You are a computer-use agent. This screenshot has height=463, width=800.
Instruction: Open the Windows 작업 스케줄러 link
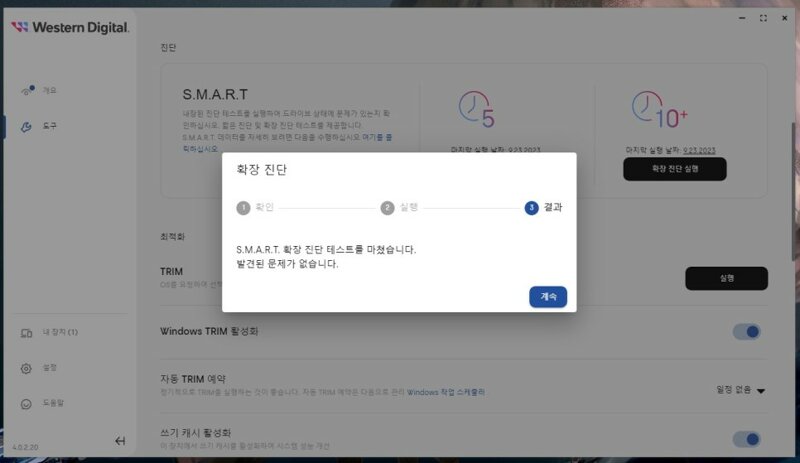click(445, 392)
